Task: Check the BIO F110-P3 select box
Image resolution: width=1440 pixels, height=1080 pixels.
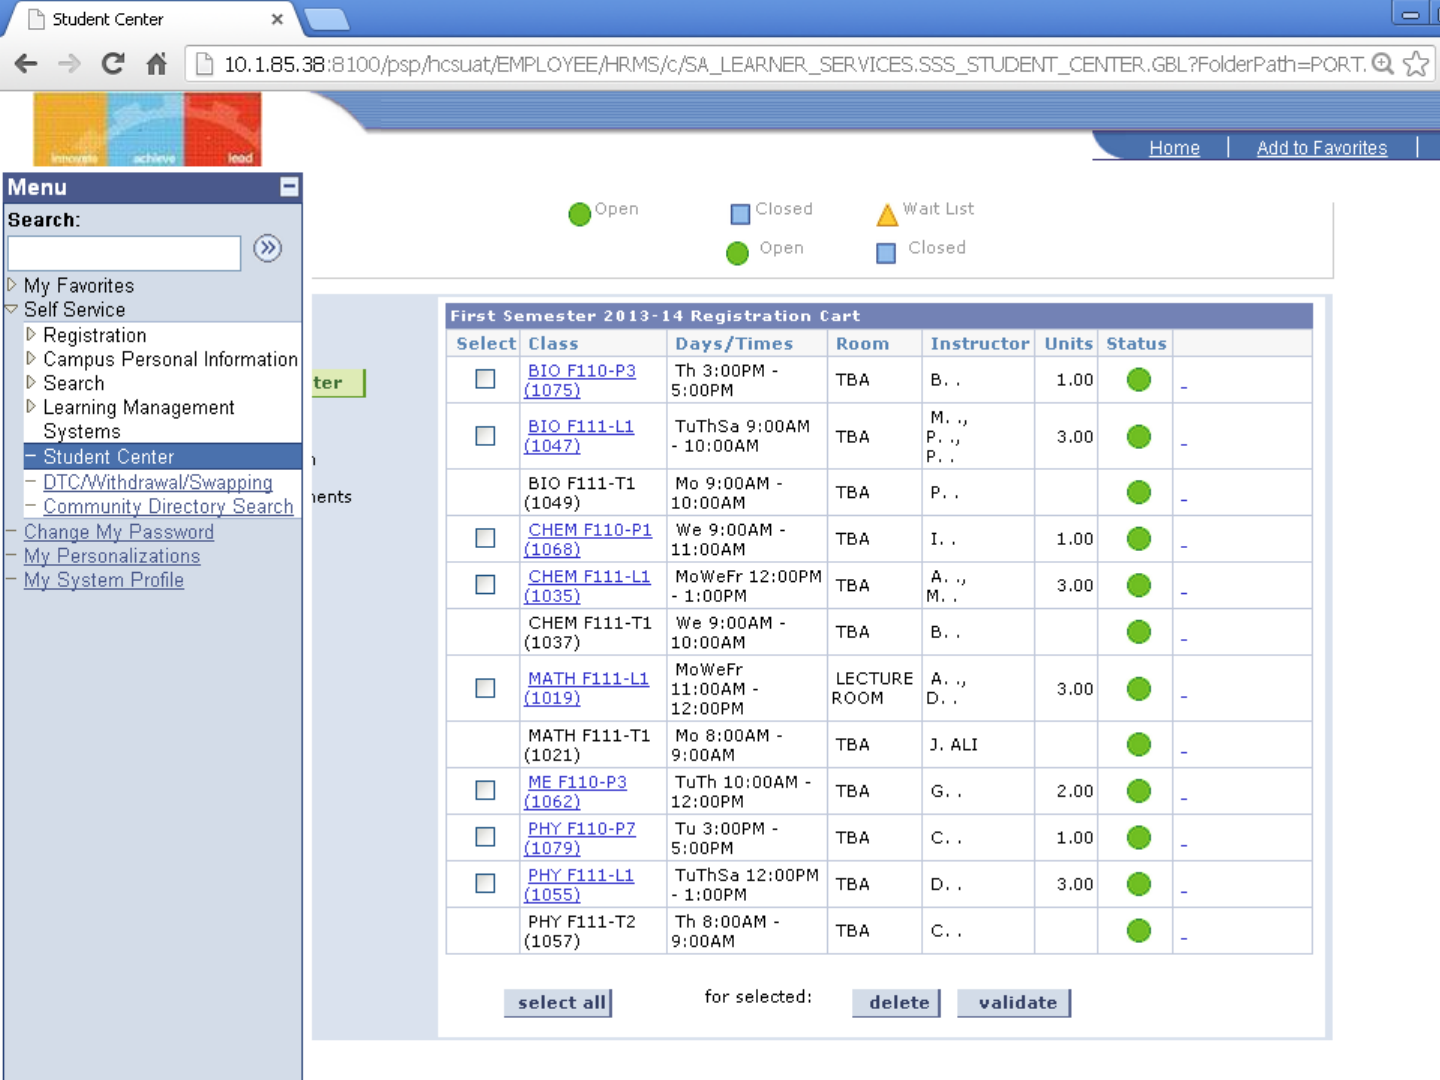Action: (485, 379)
